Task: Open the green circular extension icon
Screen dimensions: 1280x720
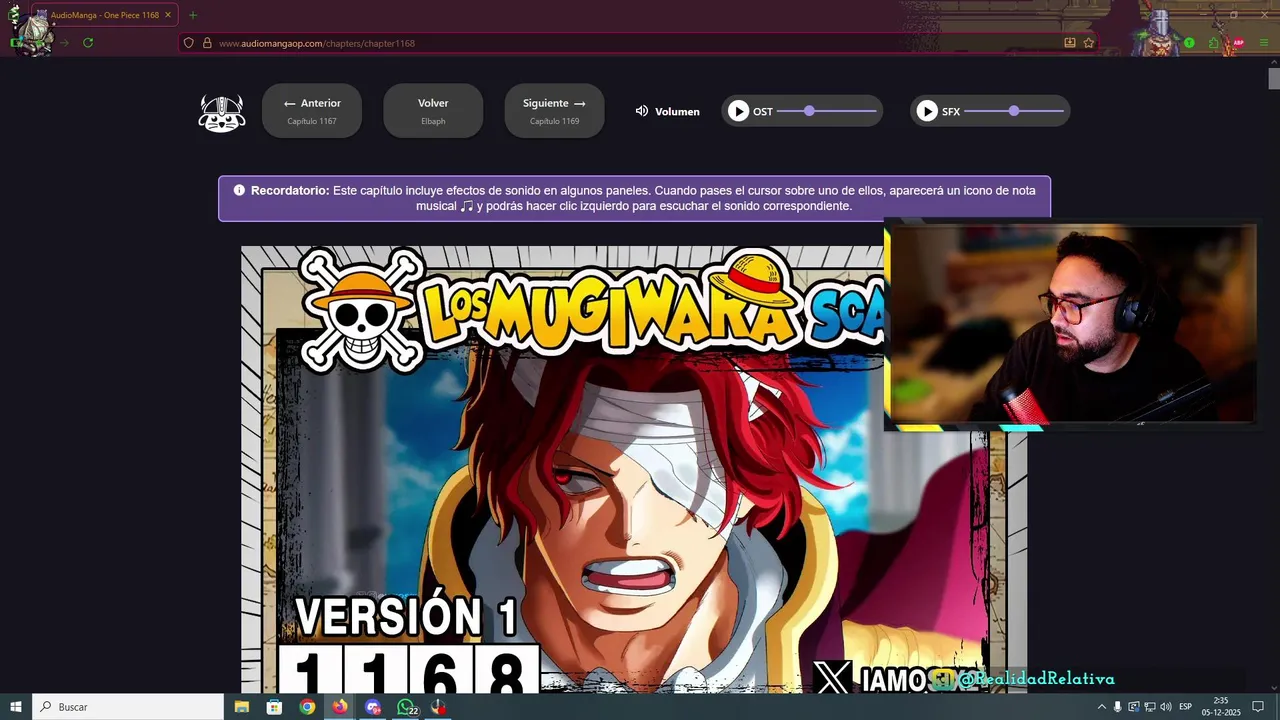Action: click(1189, 43)
